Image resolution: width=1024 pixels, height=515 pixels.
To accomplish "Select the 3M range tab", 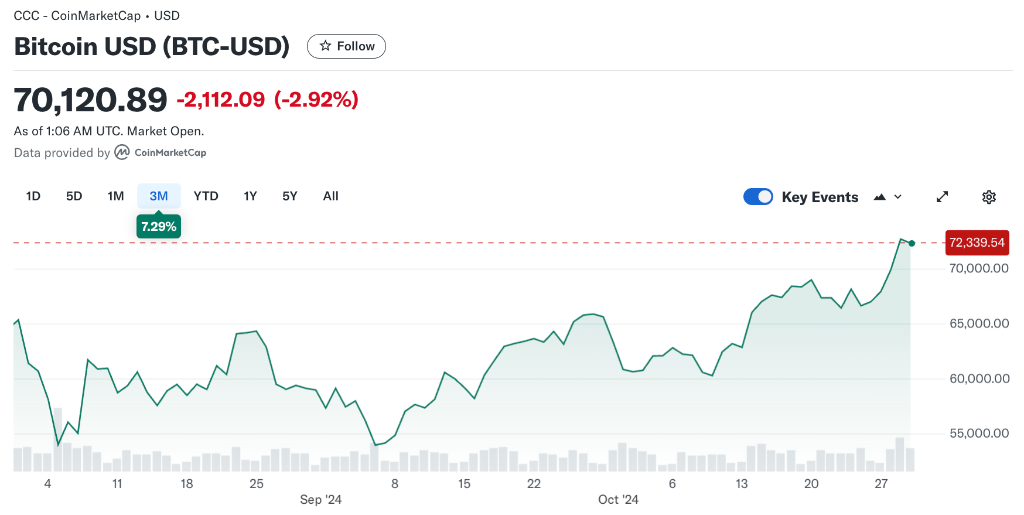I will pos(159,196).
